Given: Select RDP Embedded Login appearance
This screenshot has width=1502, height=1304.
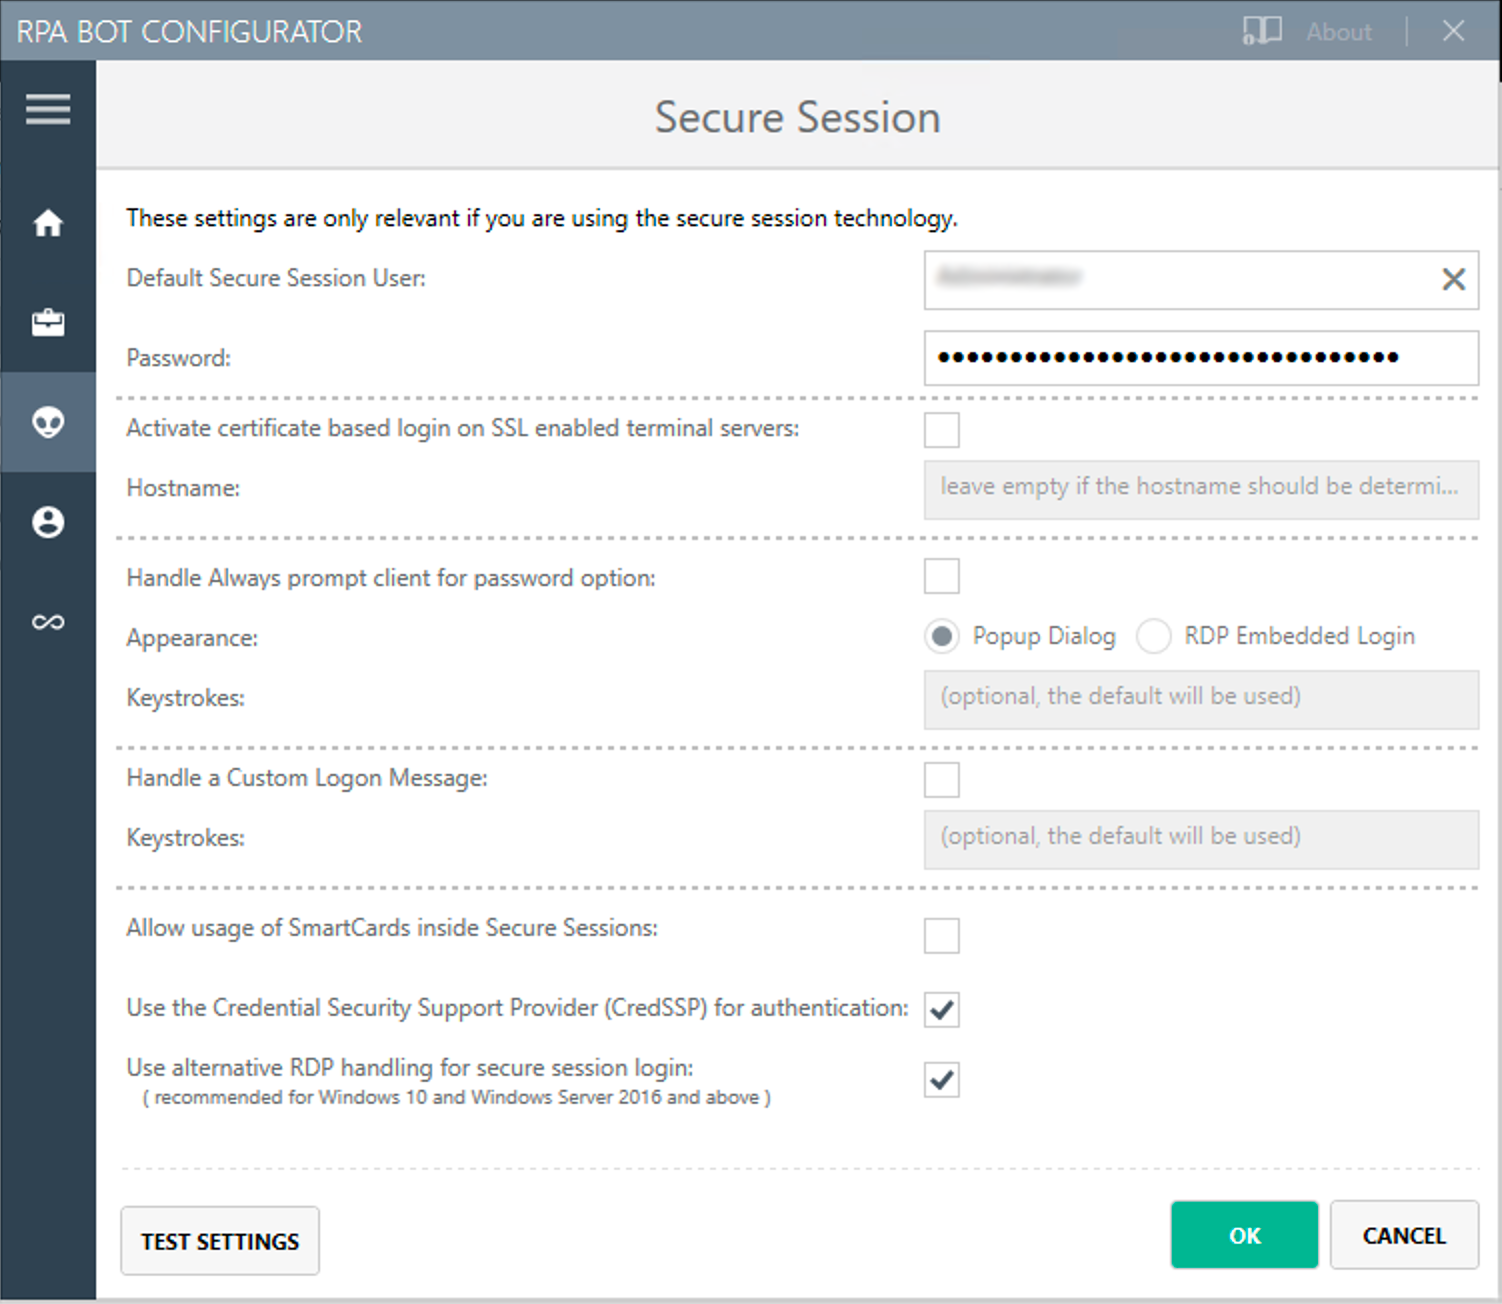Looking at the screenshot, I should pos(1154,636).
